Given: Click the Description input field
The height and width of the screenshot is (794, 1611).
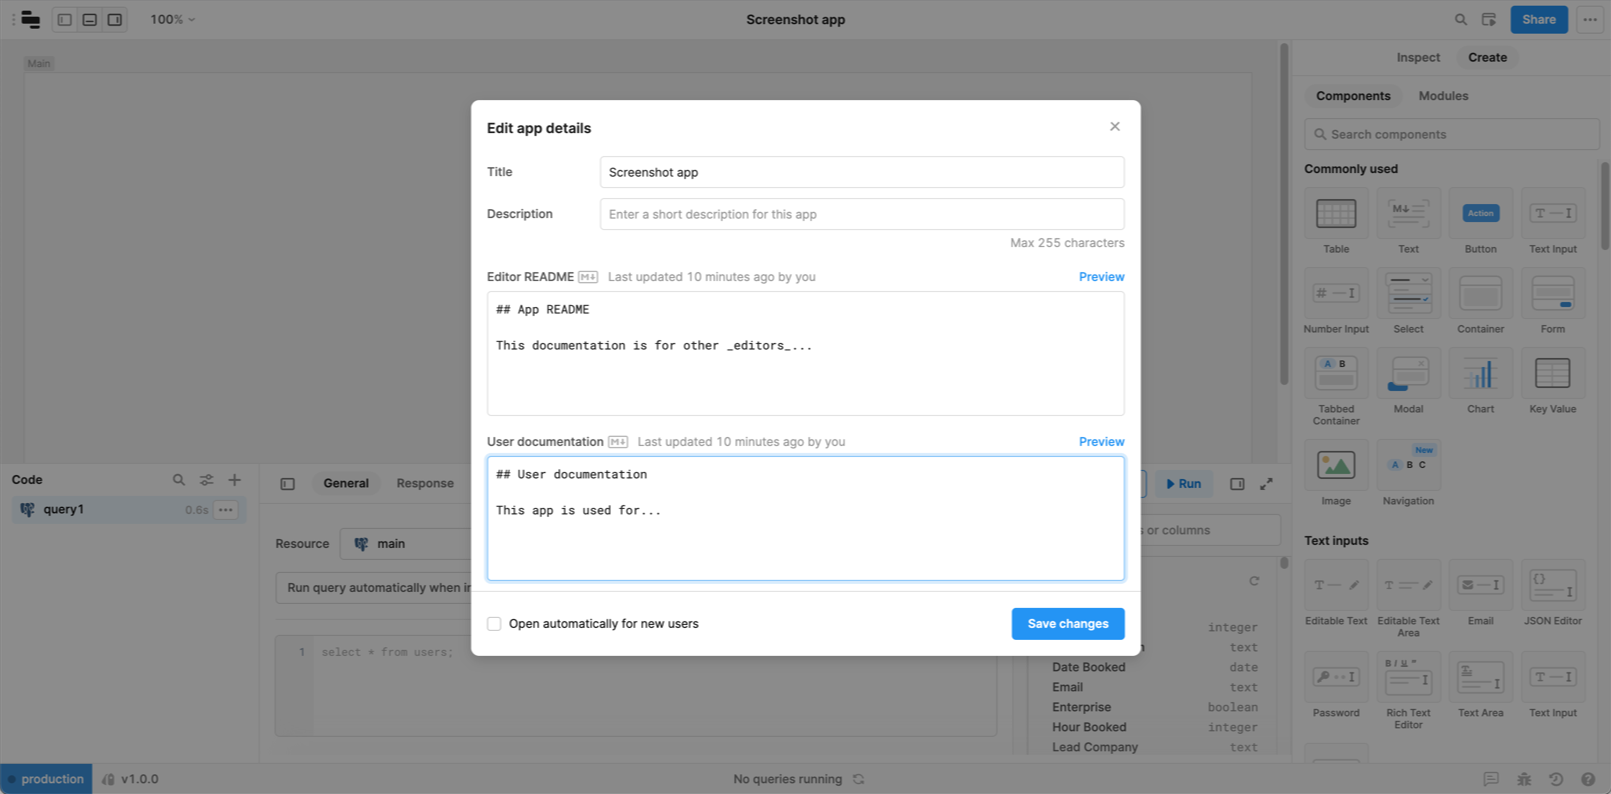Looking at the screenshot, I should coord(861,214).
